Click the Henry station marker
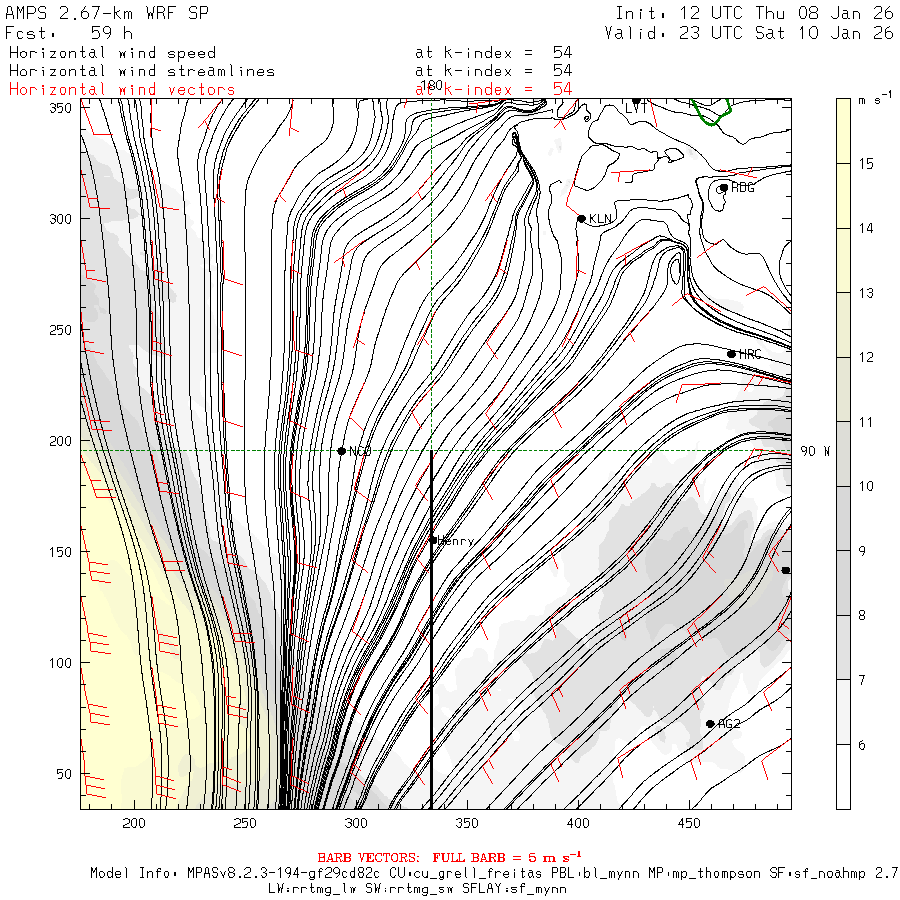 pyautogui.click(x=433, y=540)
